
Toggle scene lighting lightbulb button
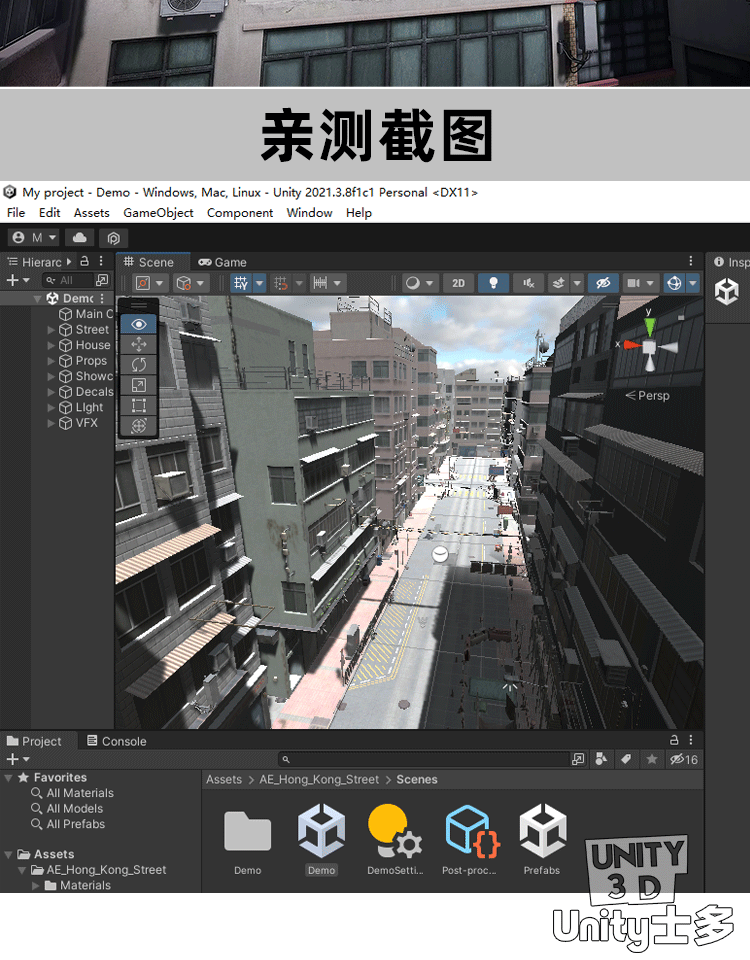[493, 283]
